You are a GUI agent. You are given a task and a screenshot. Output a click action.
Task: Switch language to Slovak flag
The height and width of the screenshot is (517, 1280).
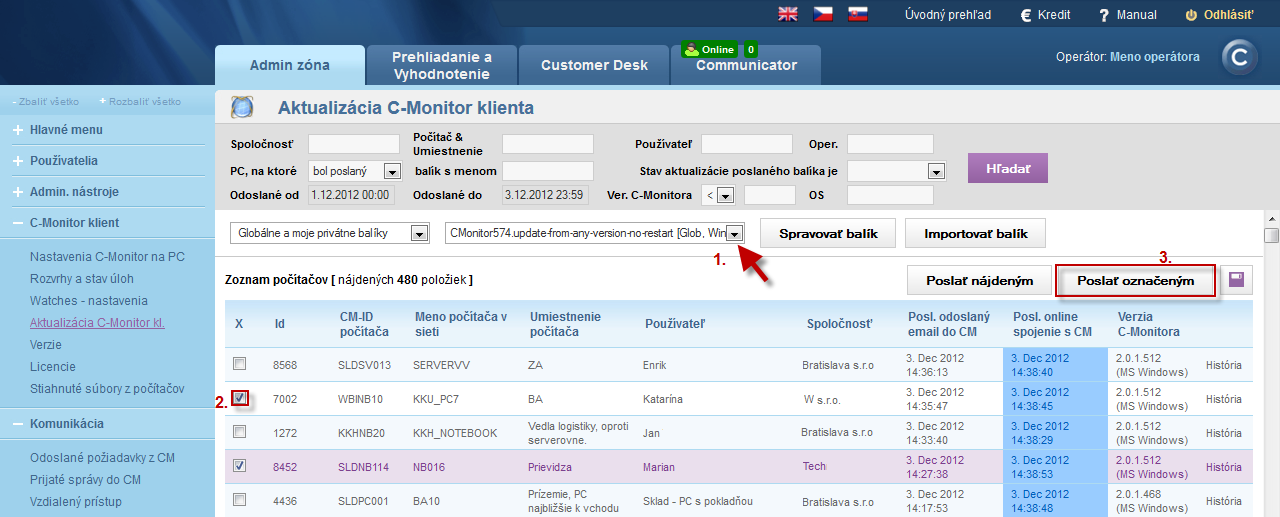coord(857,14)
